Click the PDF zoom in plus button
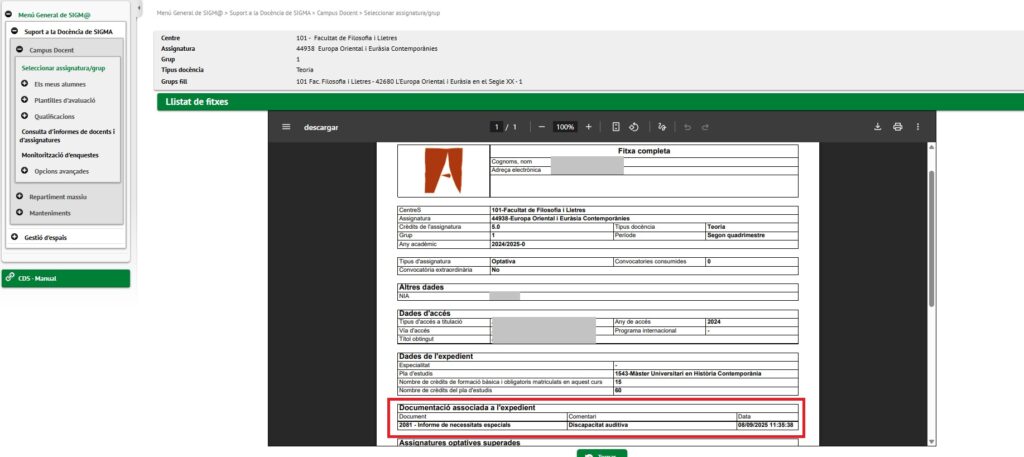Viewport: 1024px width, 457px height. point(589,127)
